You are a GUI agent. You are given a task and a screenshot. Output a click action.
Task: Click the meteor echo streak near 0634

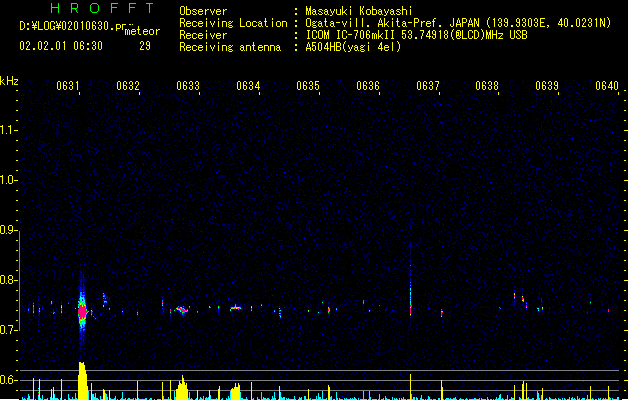tap(235, 308)
